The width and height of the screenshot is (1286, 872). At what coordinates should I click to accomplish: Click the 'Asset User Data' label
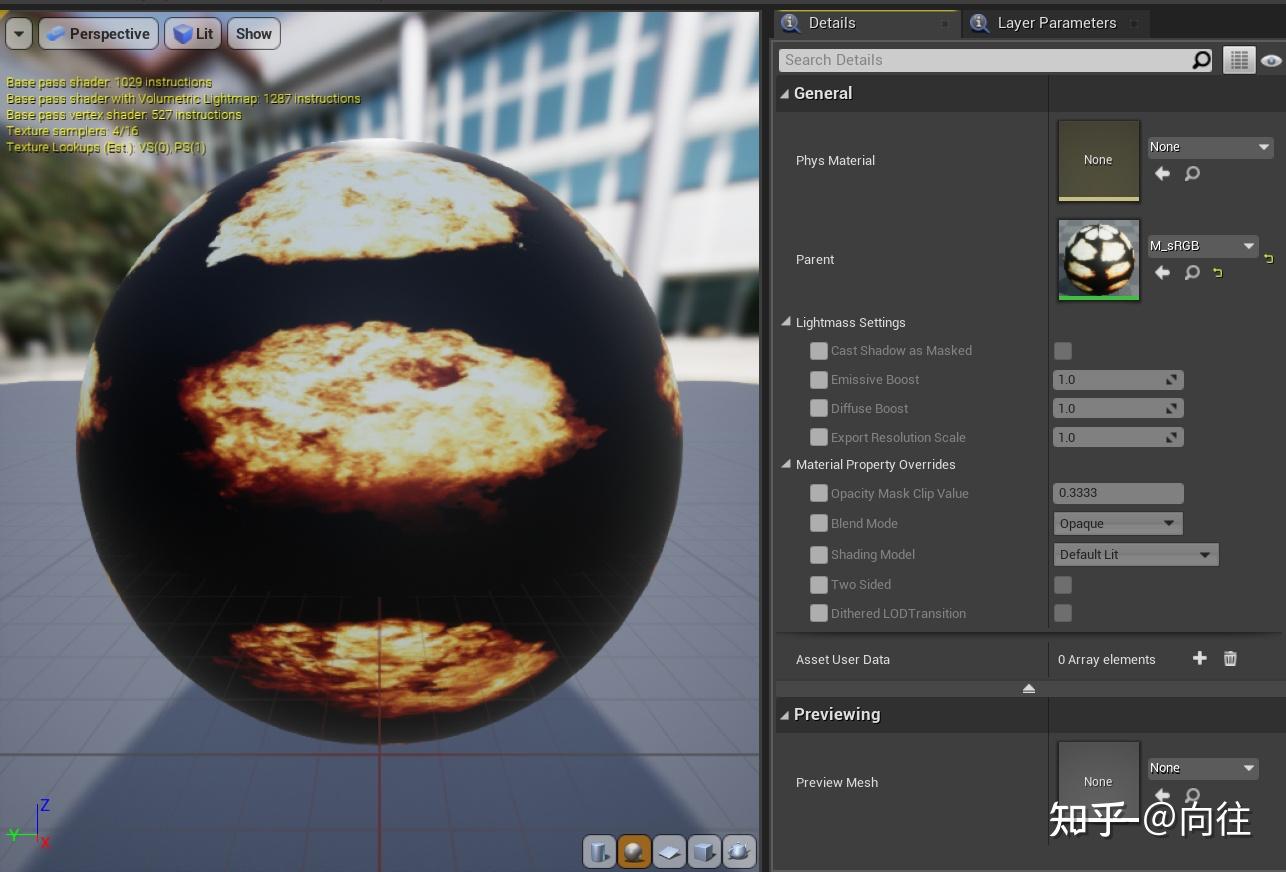tap(843, 659)
